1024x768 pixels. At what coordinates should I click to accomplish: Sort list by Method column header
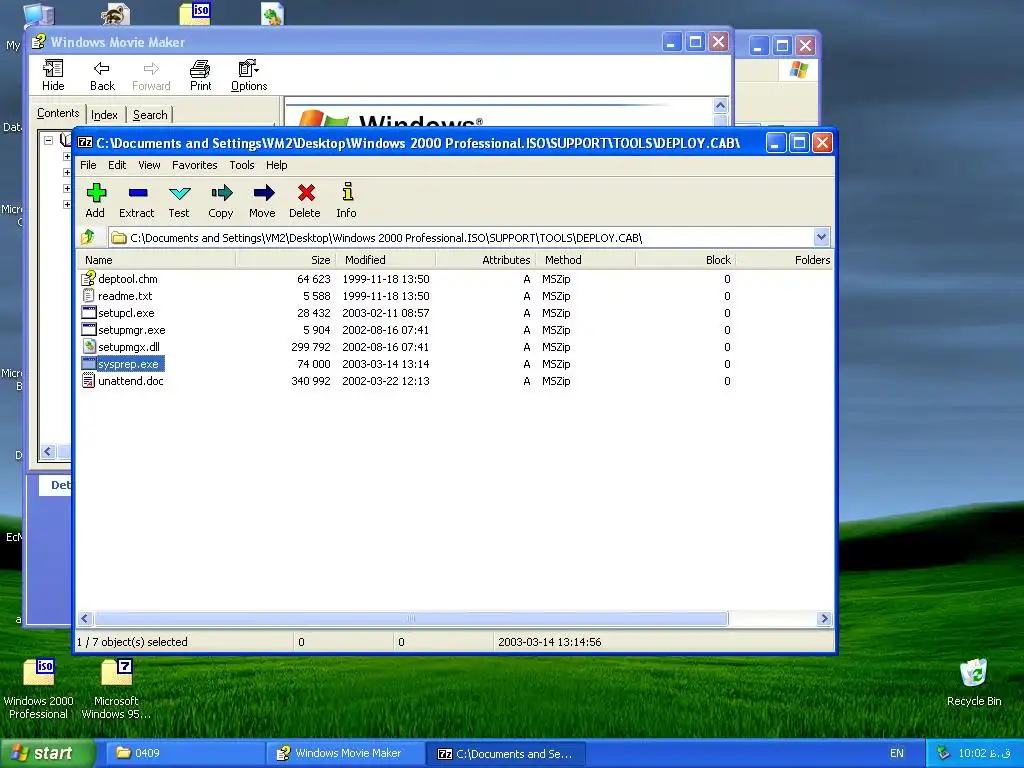click(x=586, y=260)
